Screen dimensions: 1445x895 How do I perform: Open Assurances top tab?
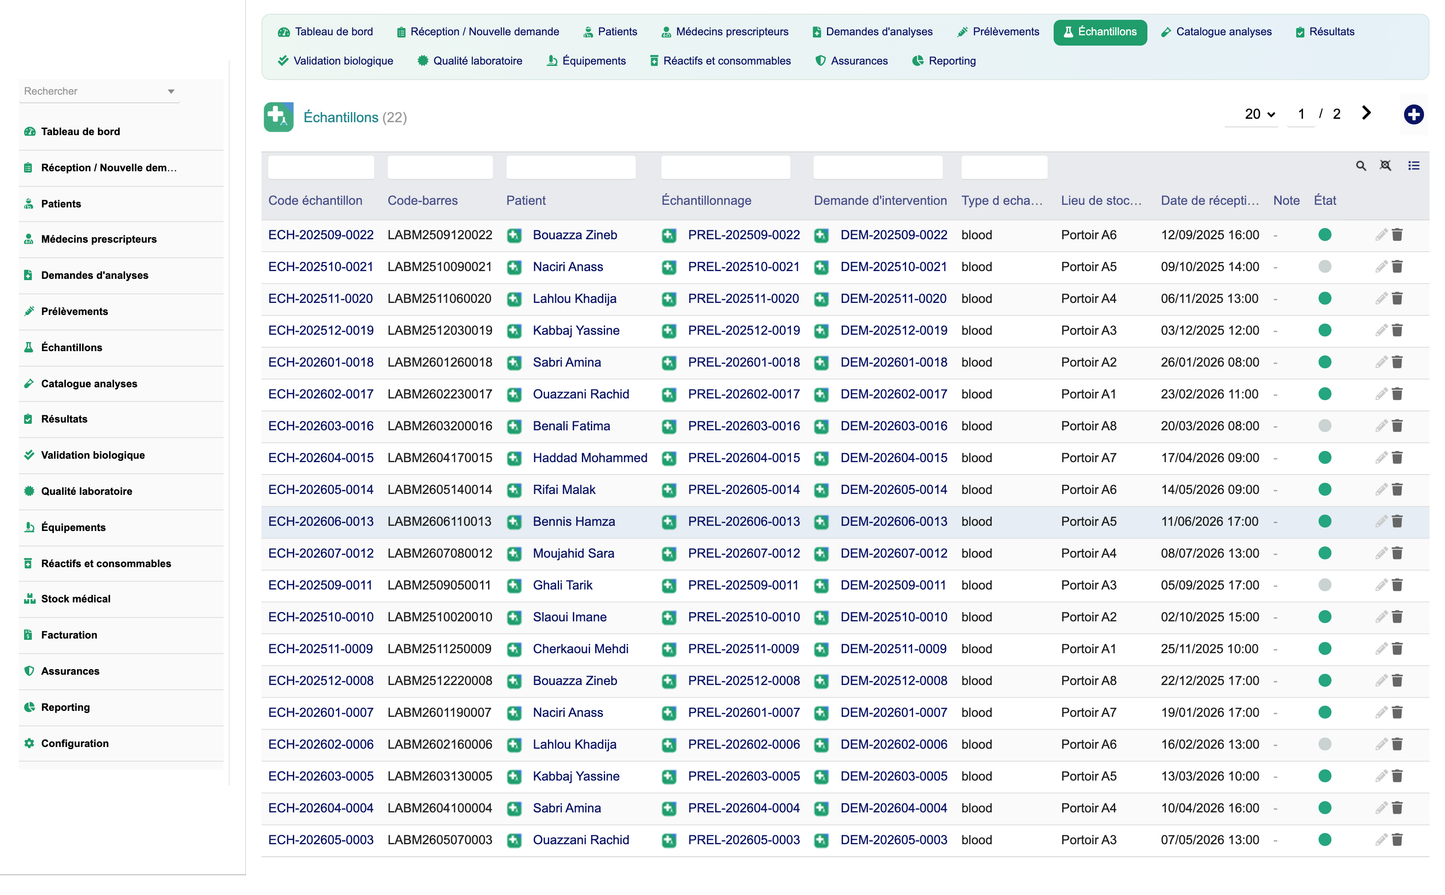[851, 61]
